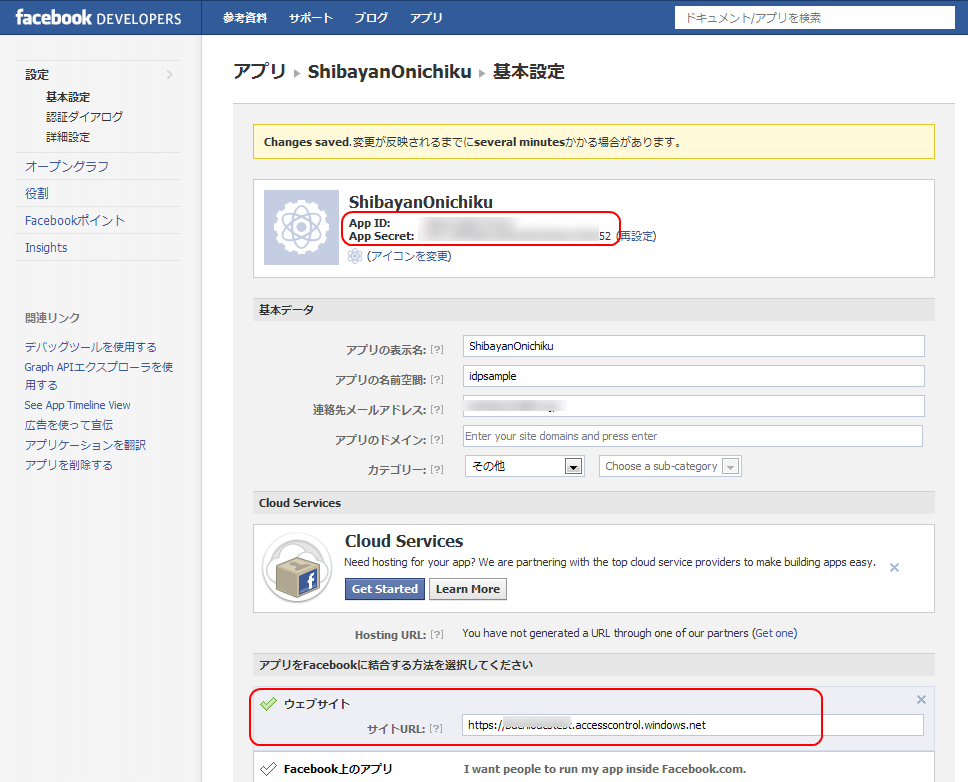Open the Graph APIエクスプローラ link

(99, 375)
